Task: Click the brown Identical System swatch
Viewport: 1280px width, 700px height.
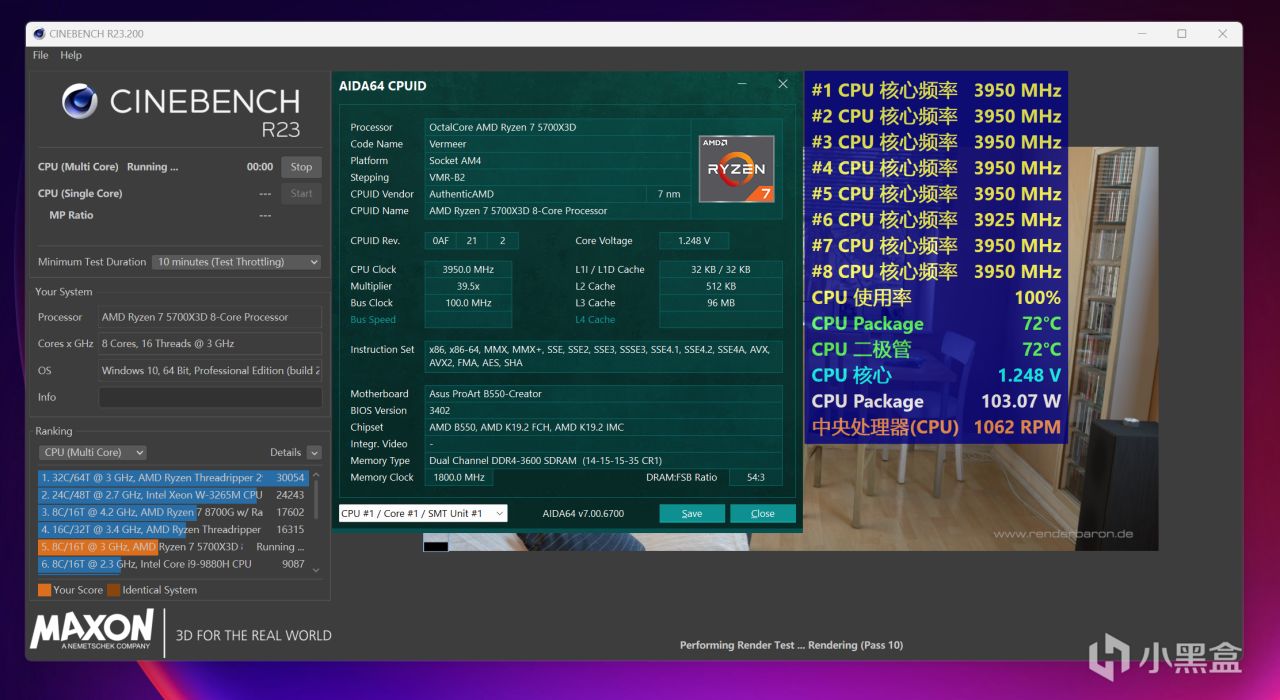Action: [x=113, y=590]
